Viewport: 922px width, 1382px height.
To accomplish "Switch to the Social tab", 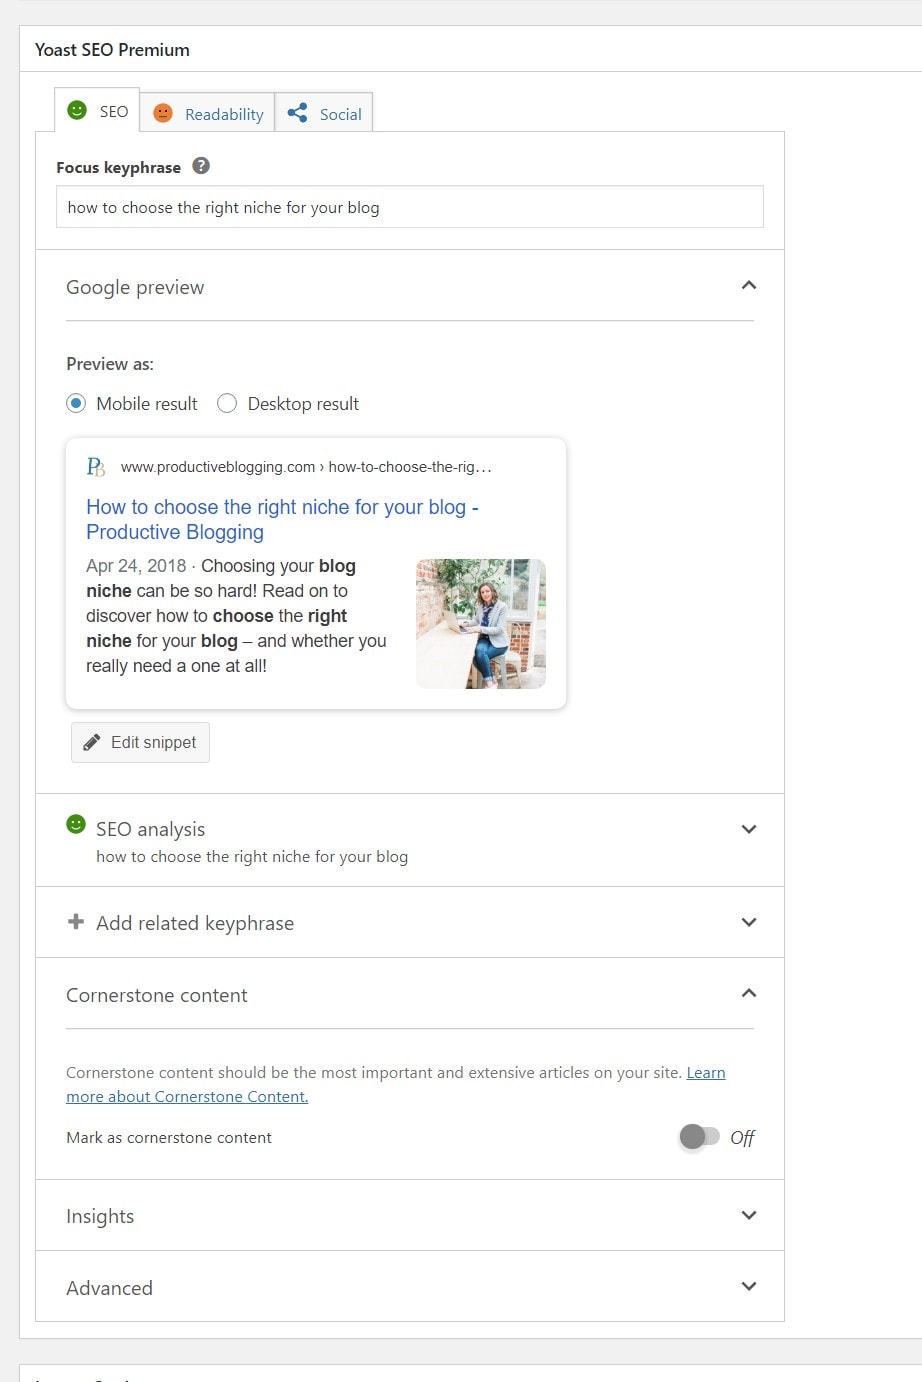I will pos(324,114).
